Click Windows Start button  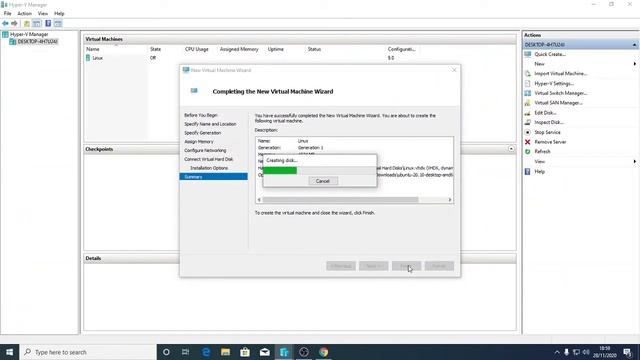tap(9, 352)
